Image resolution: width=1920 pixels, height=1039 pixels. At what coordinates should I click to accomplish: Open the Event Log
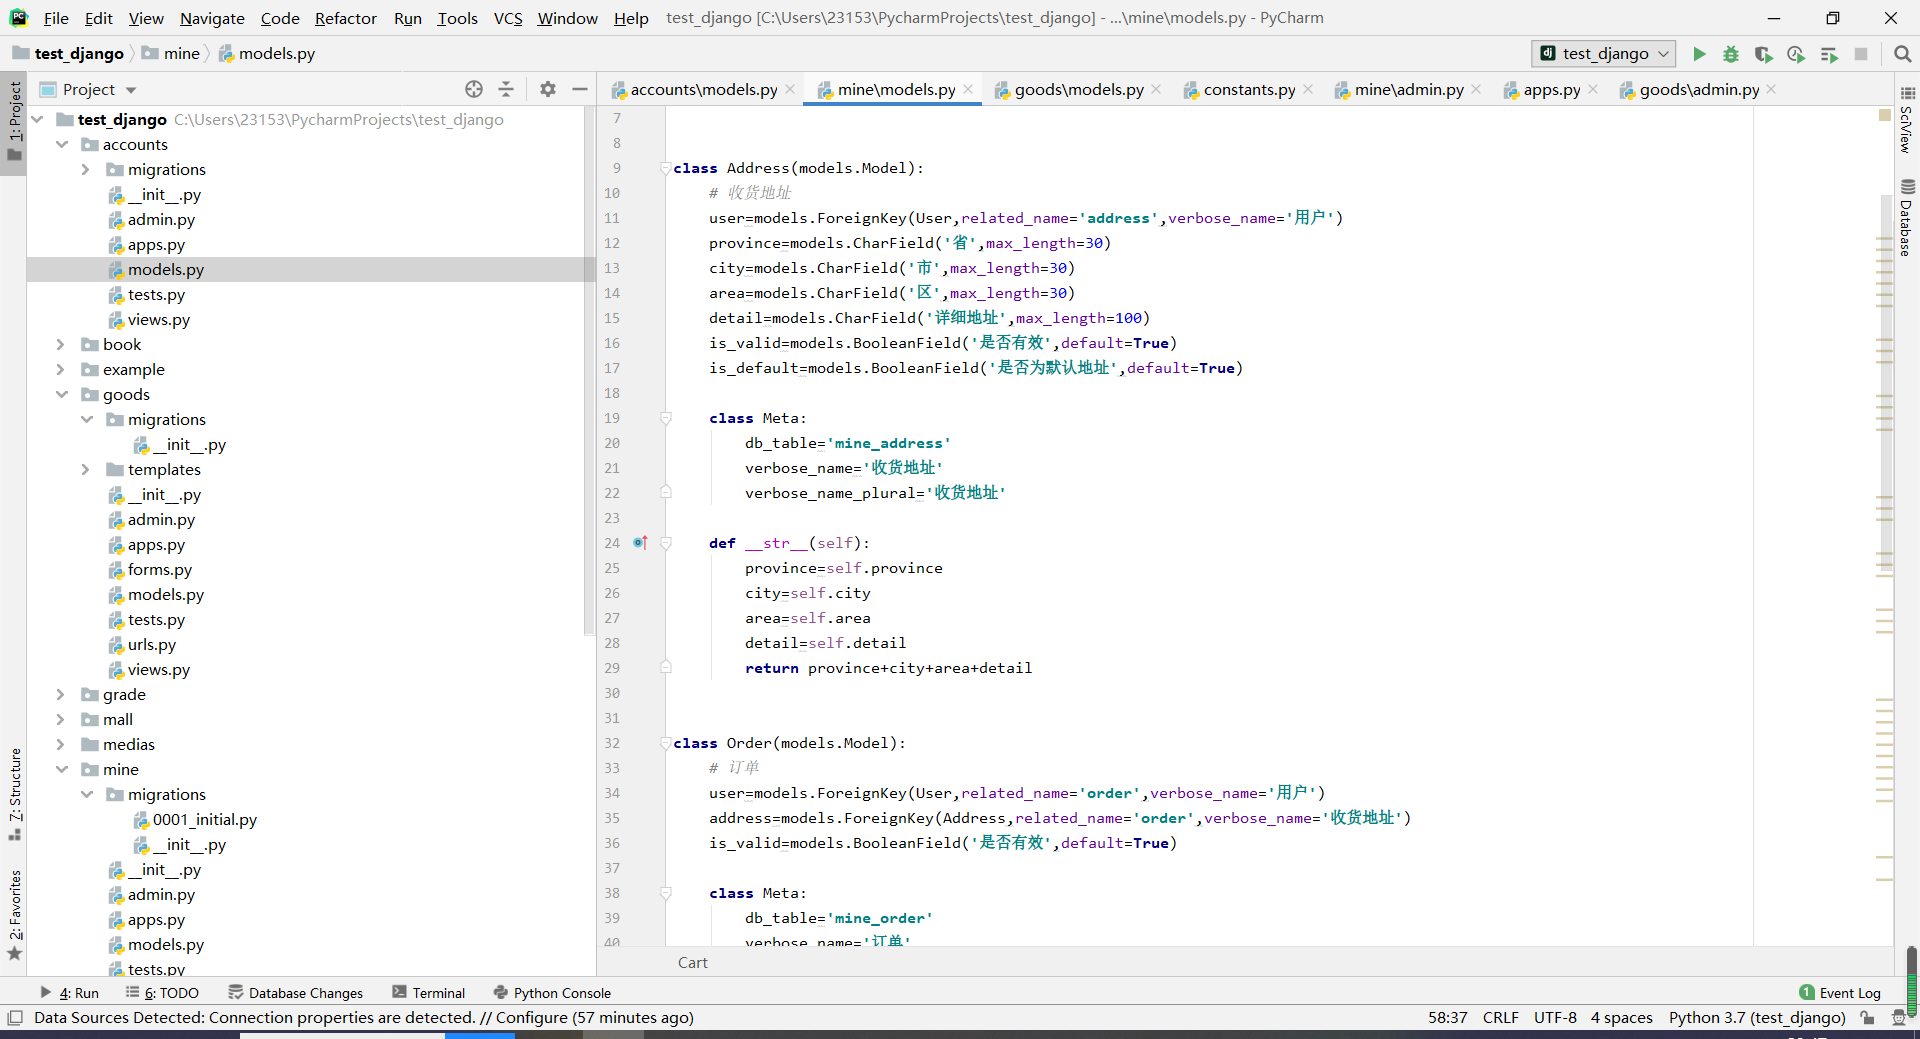coord(1840,993)
